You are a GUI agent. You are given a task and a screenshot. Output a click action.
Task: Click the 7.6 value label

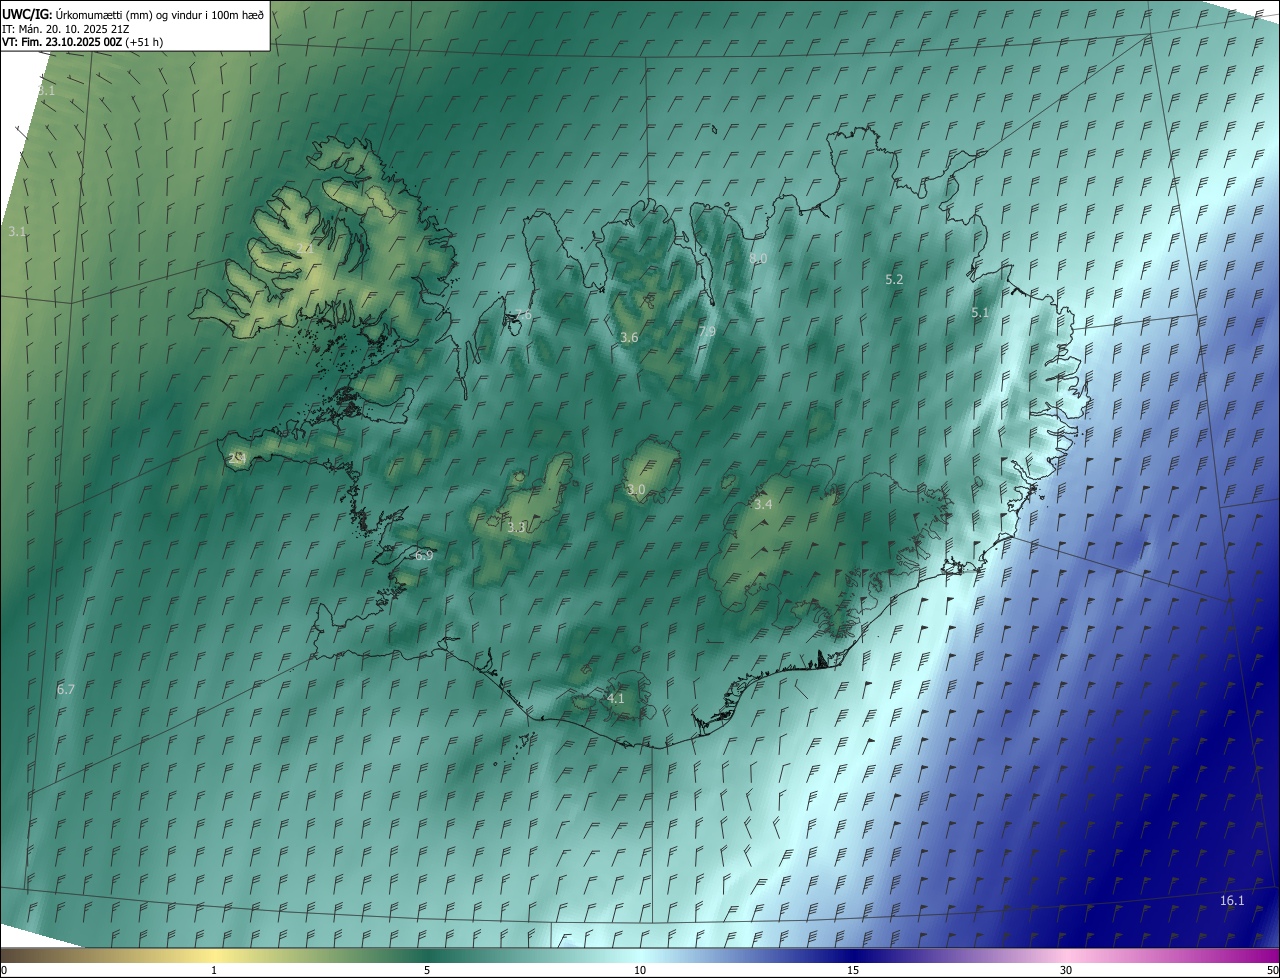coord(523,315)
